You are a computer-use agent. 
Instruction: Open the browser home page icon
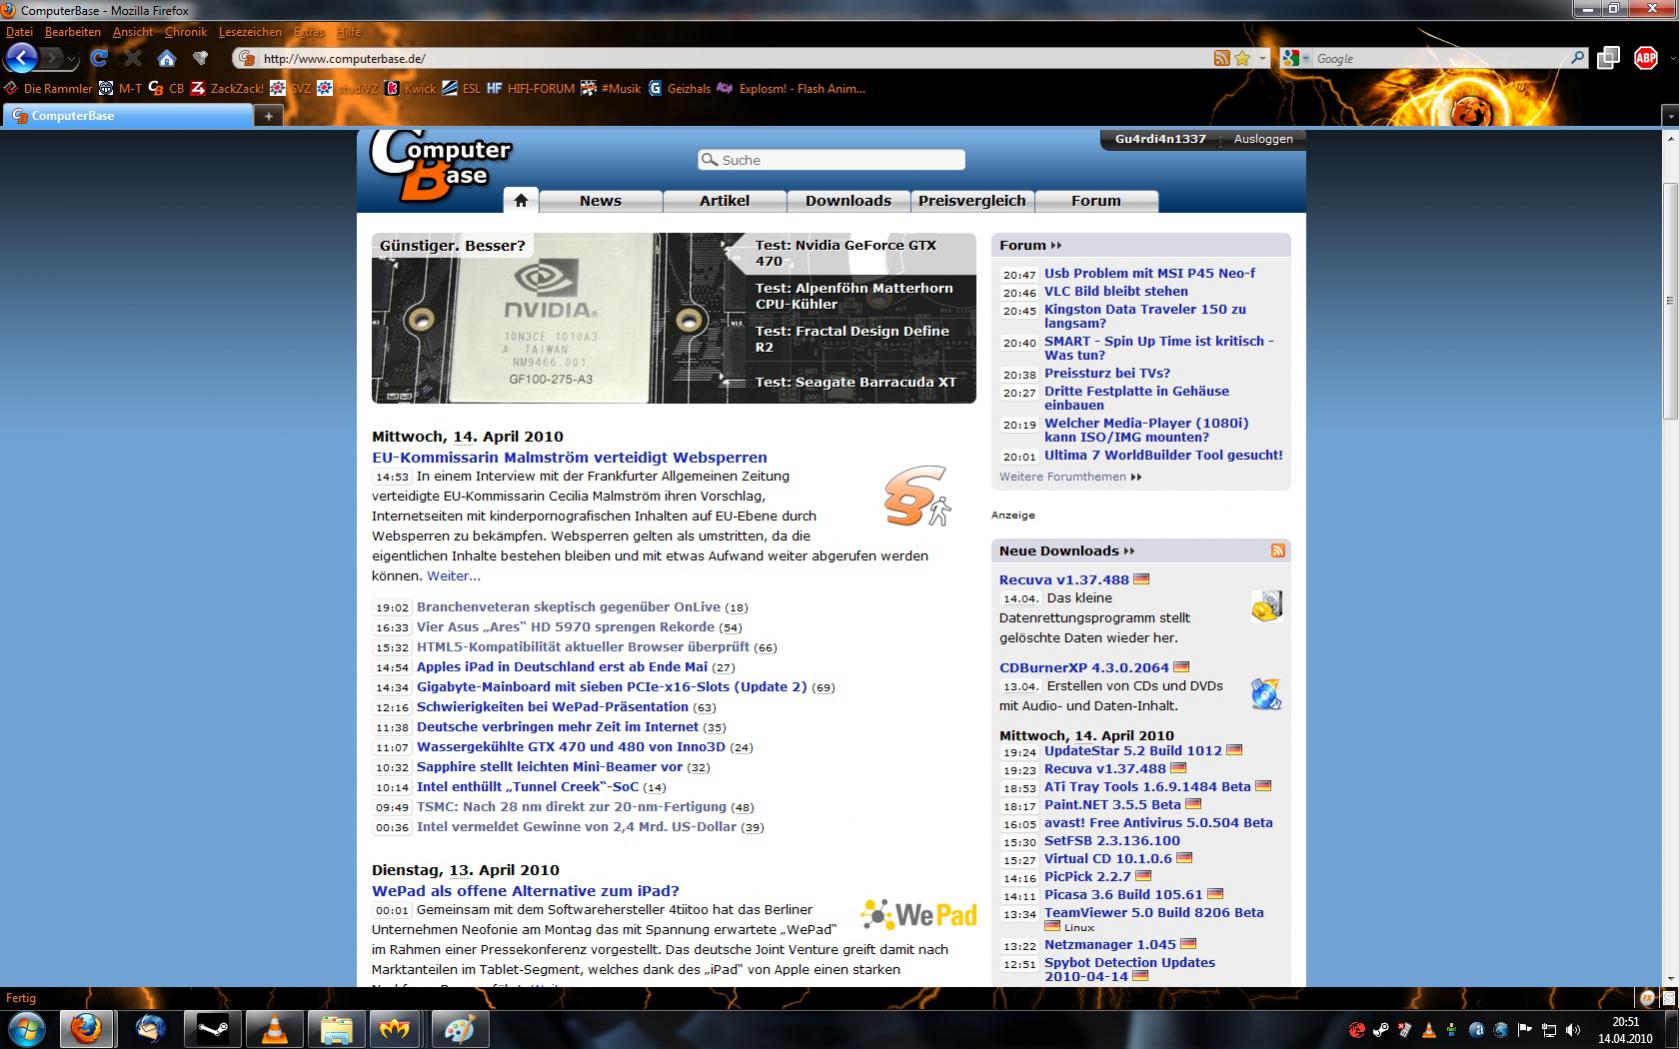click(166, 58)
